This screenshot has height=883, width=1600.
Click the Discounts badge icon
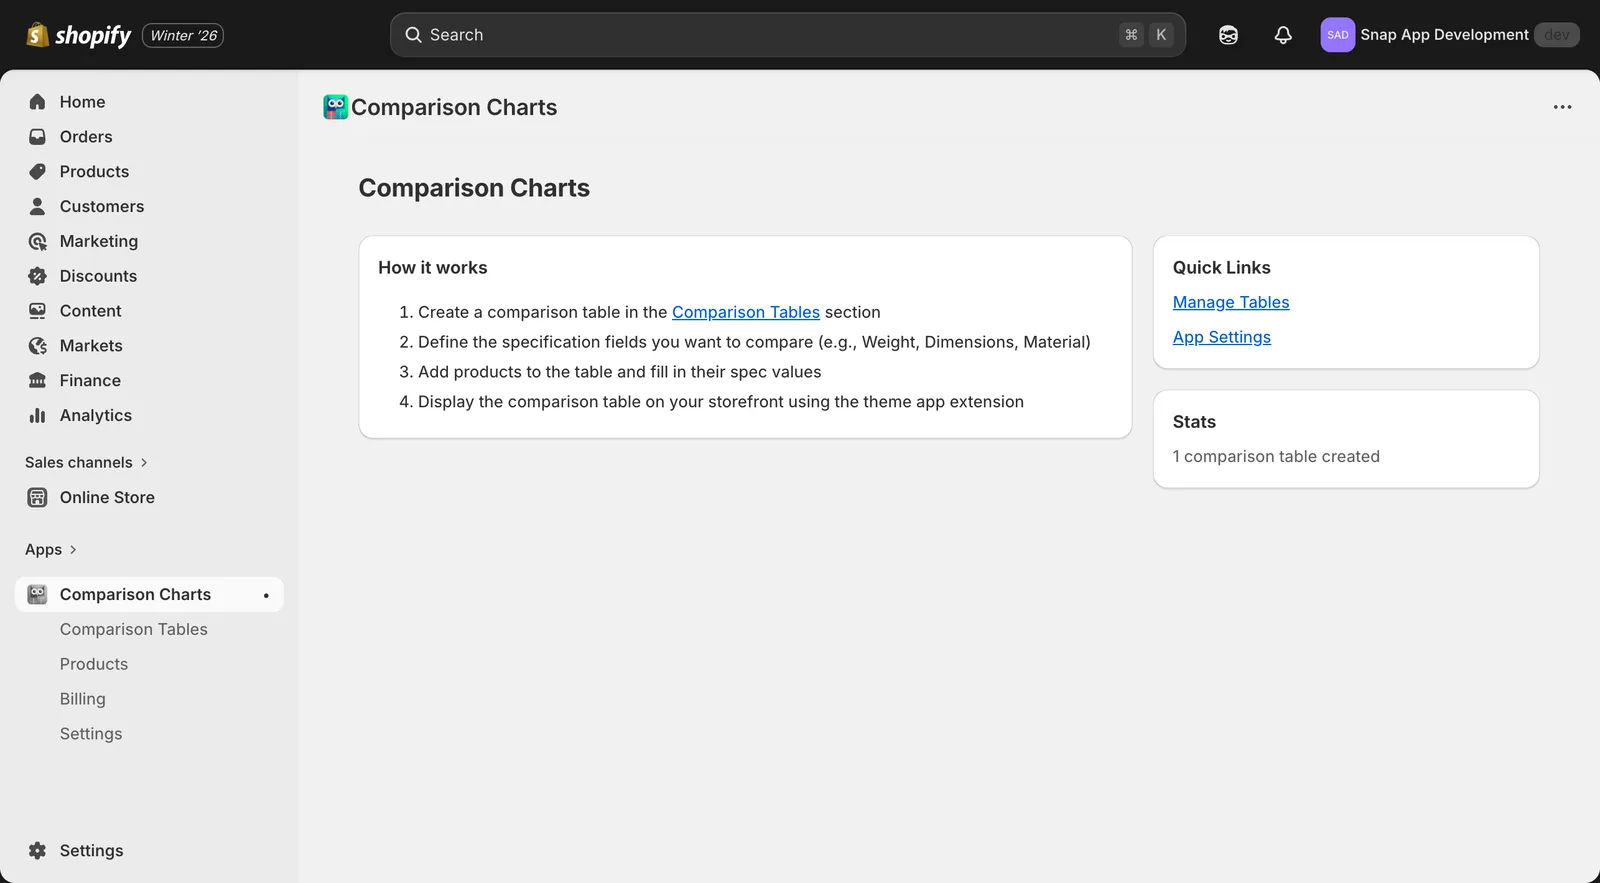[x=37, y=276]
